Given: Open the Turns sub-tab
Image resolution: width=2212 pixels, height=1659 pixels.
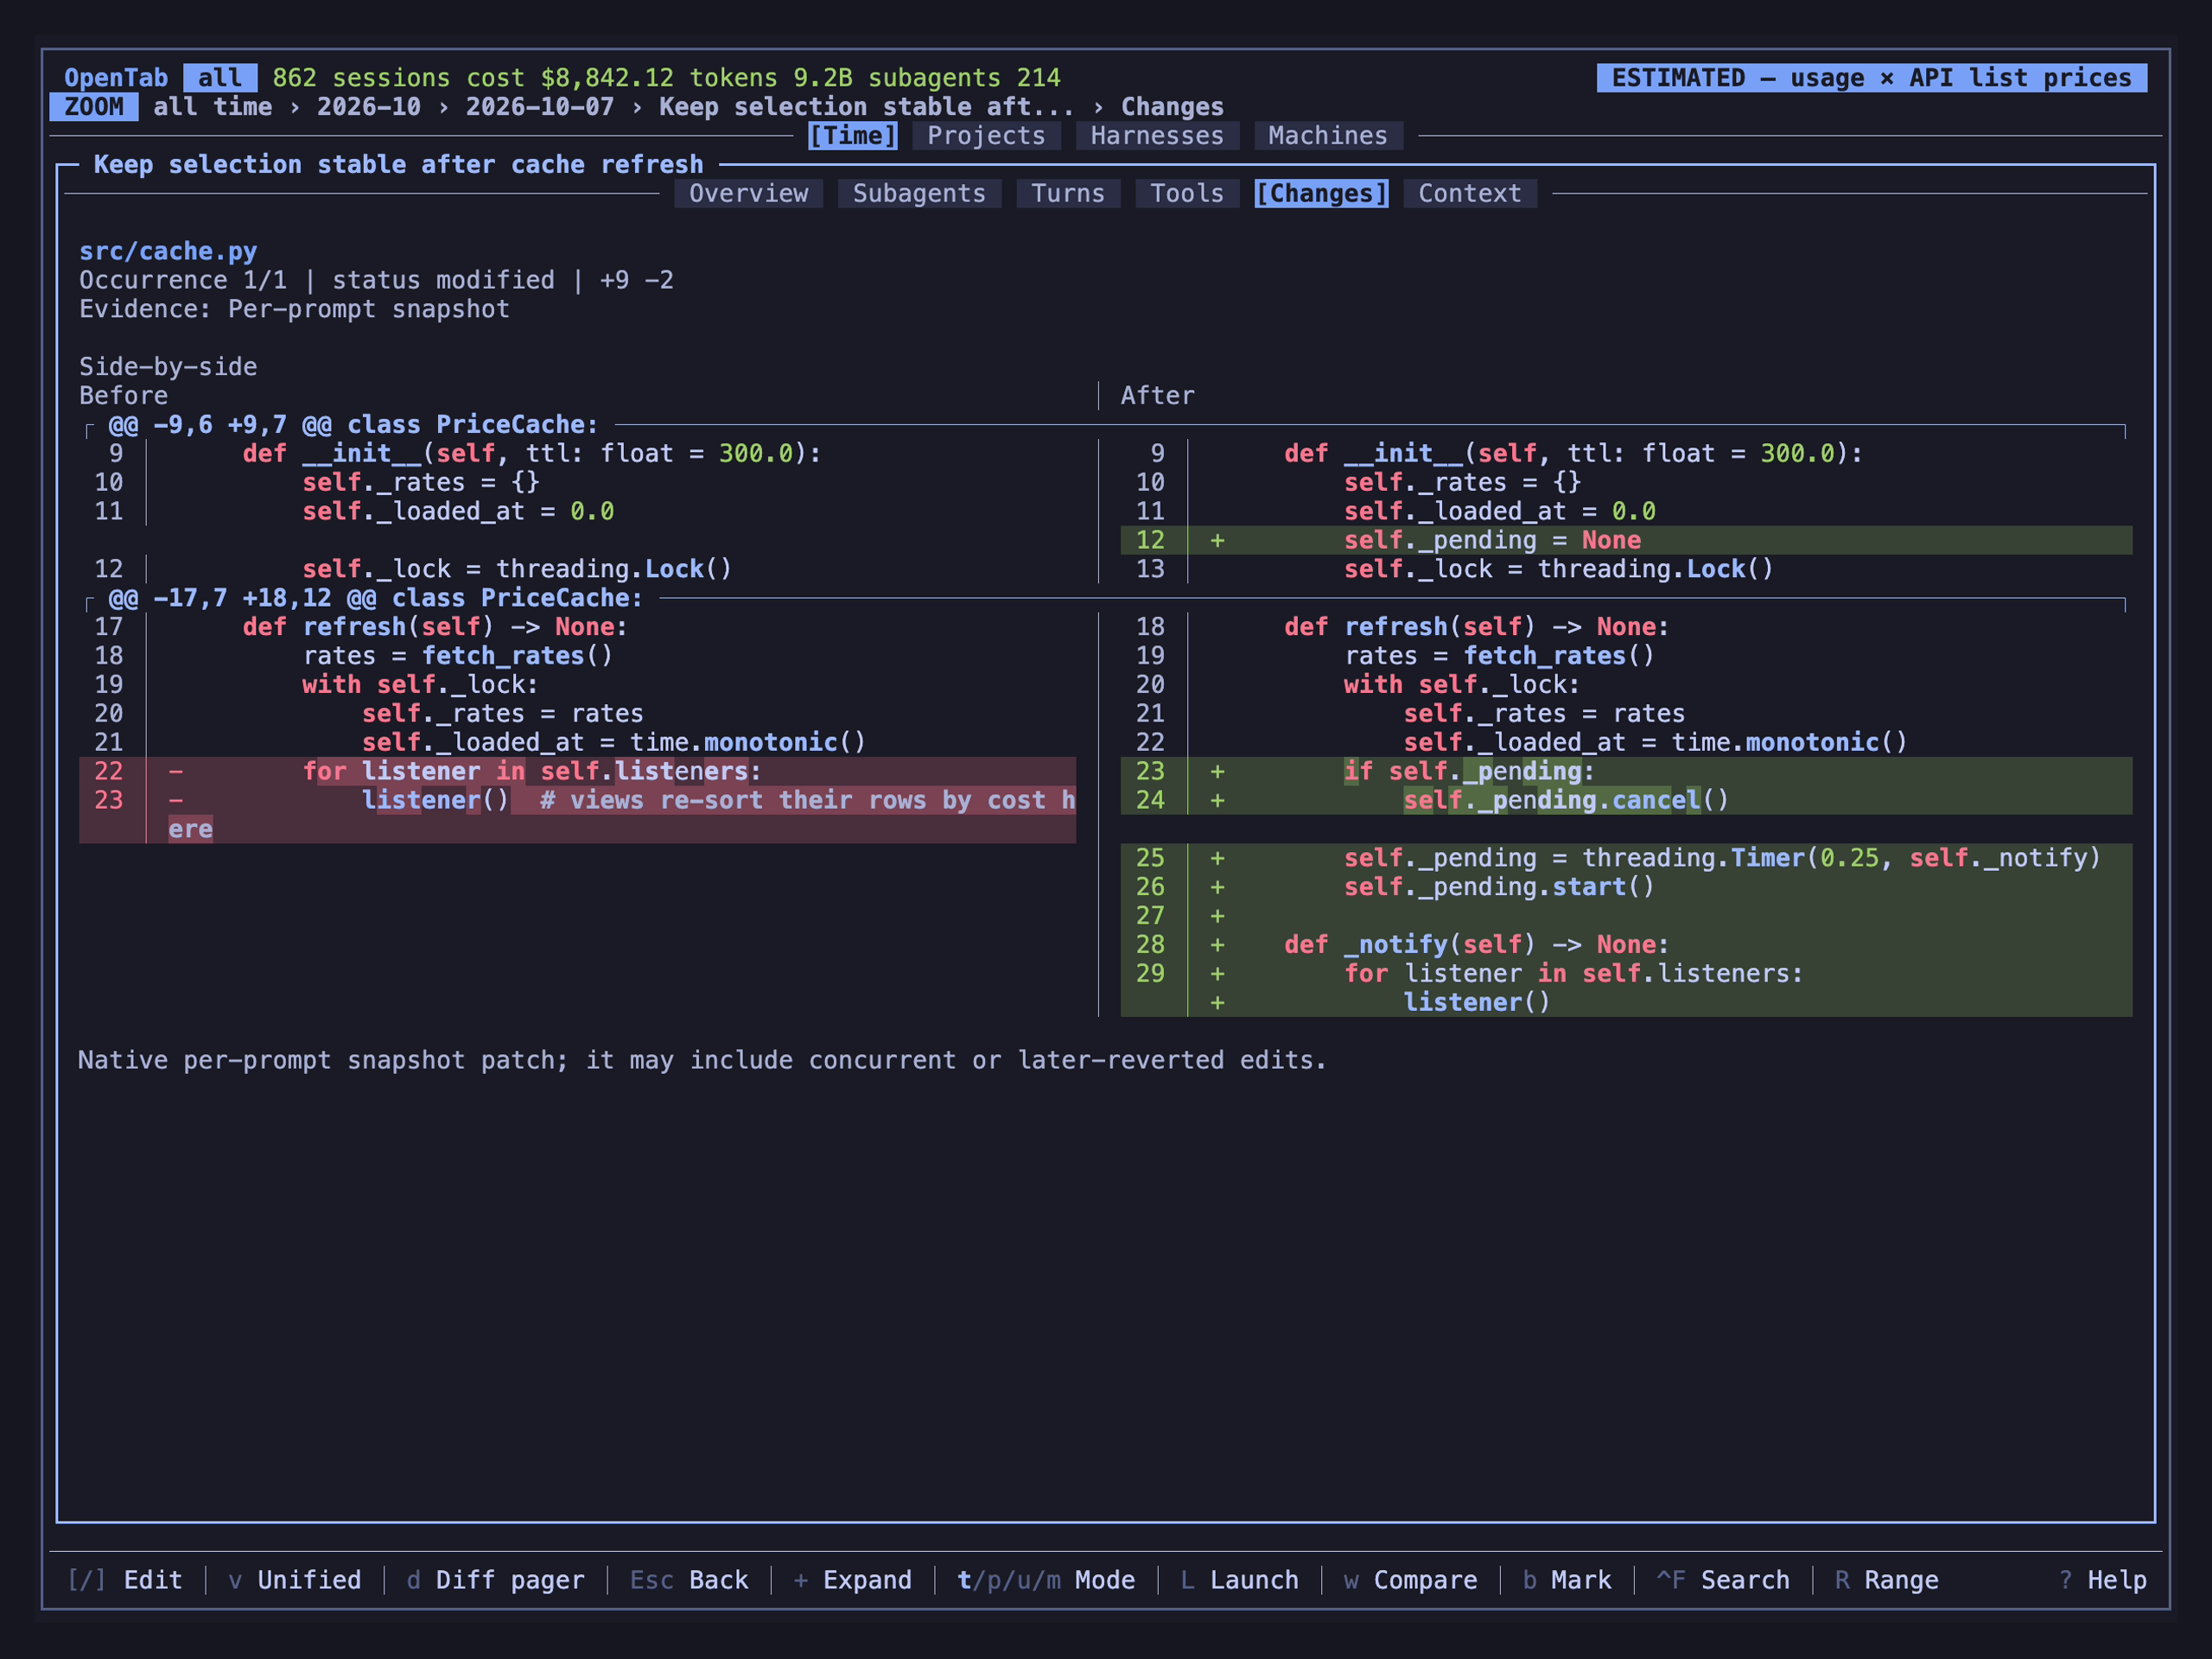Looking at the screenshot, I should [1068, 193].
